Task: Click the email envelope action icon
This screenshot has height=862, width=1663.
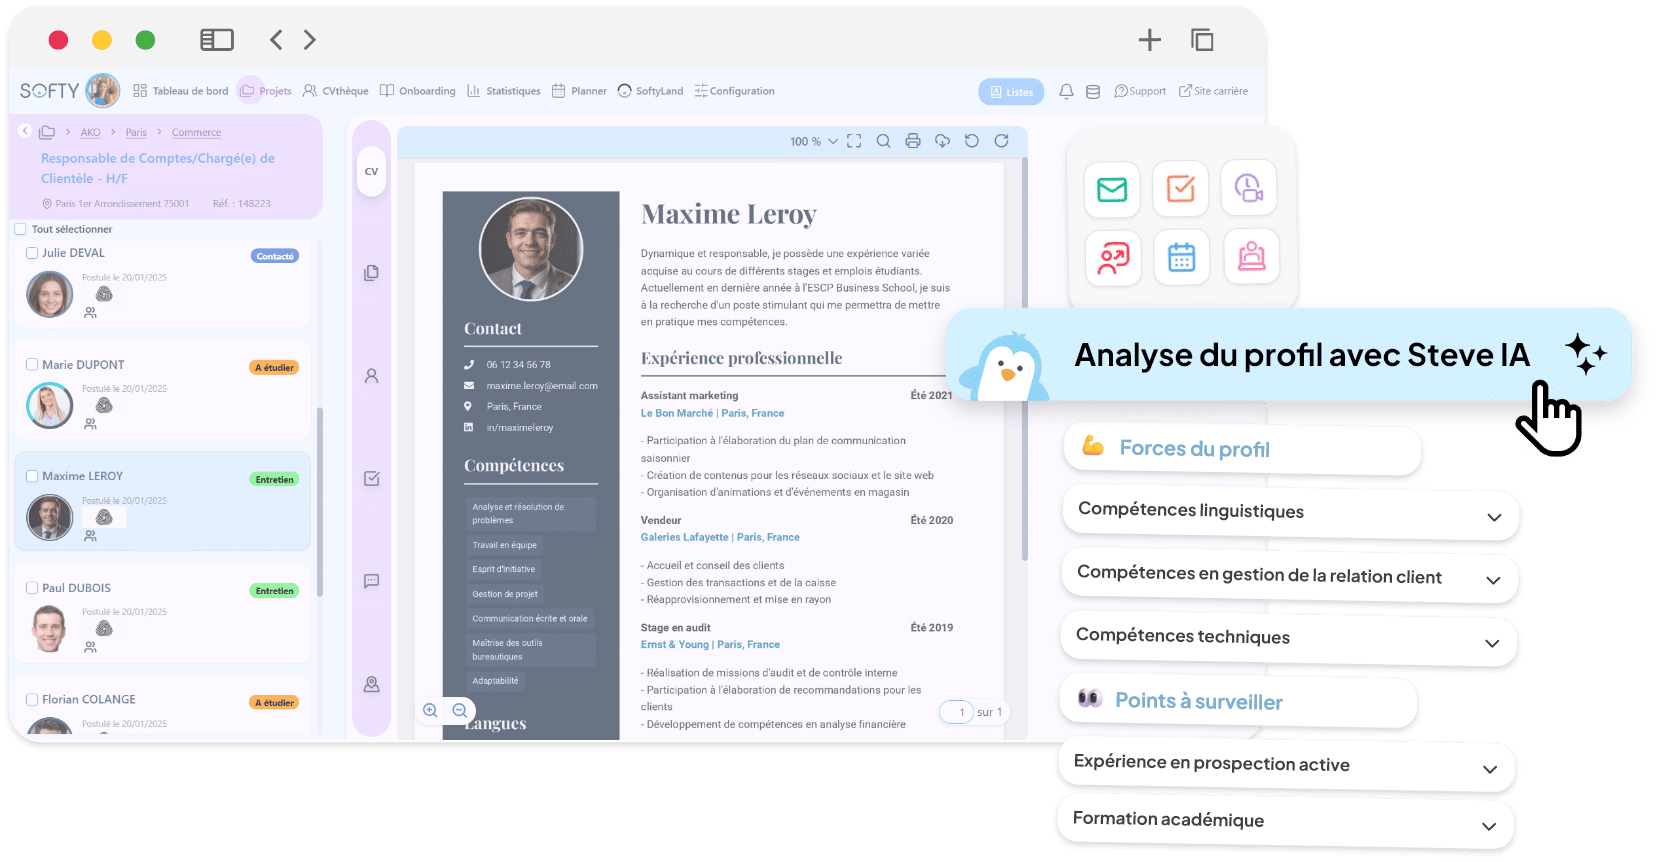Action: (x=1112, y=189)
